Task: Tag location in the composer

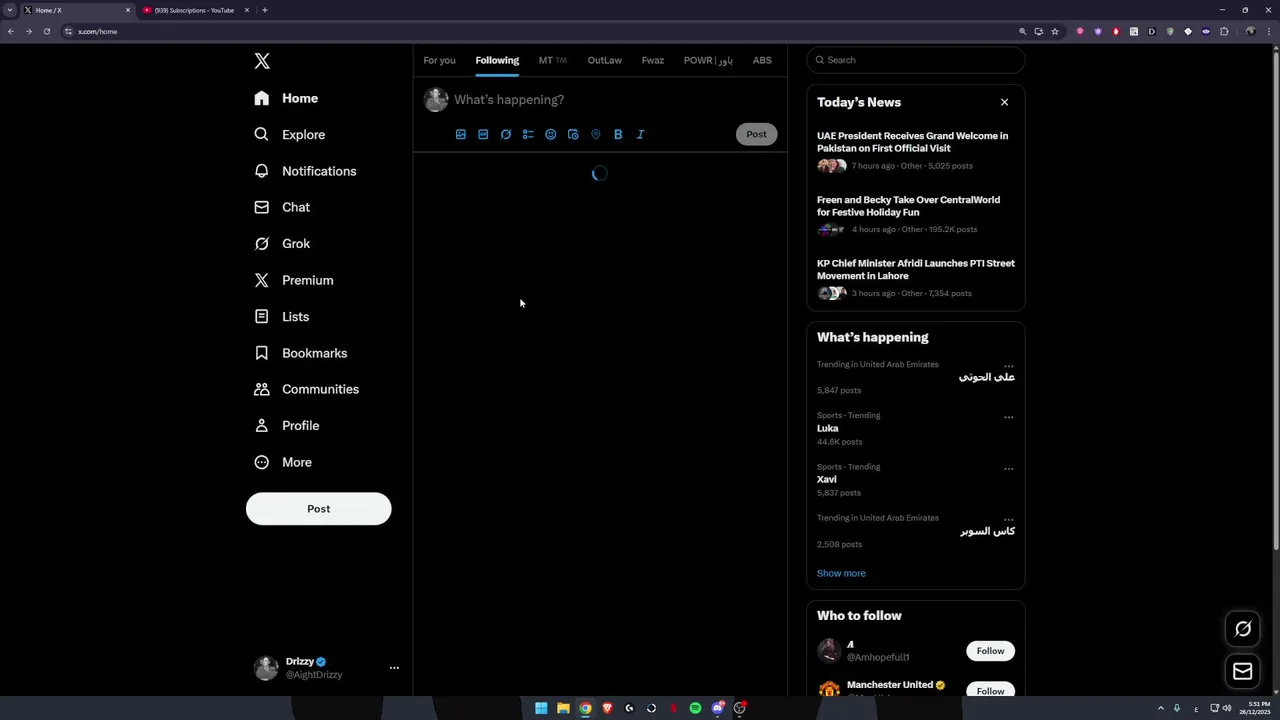Action: (x=595, y=134)
